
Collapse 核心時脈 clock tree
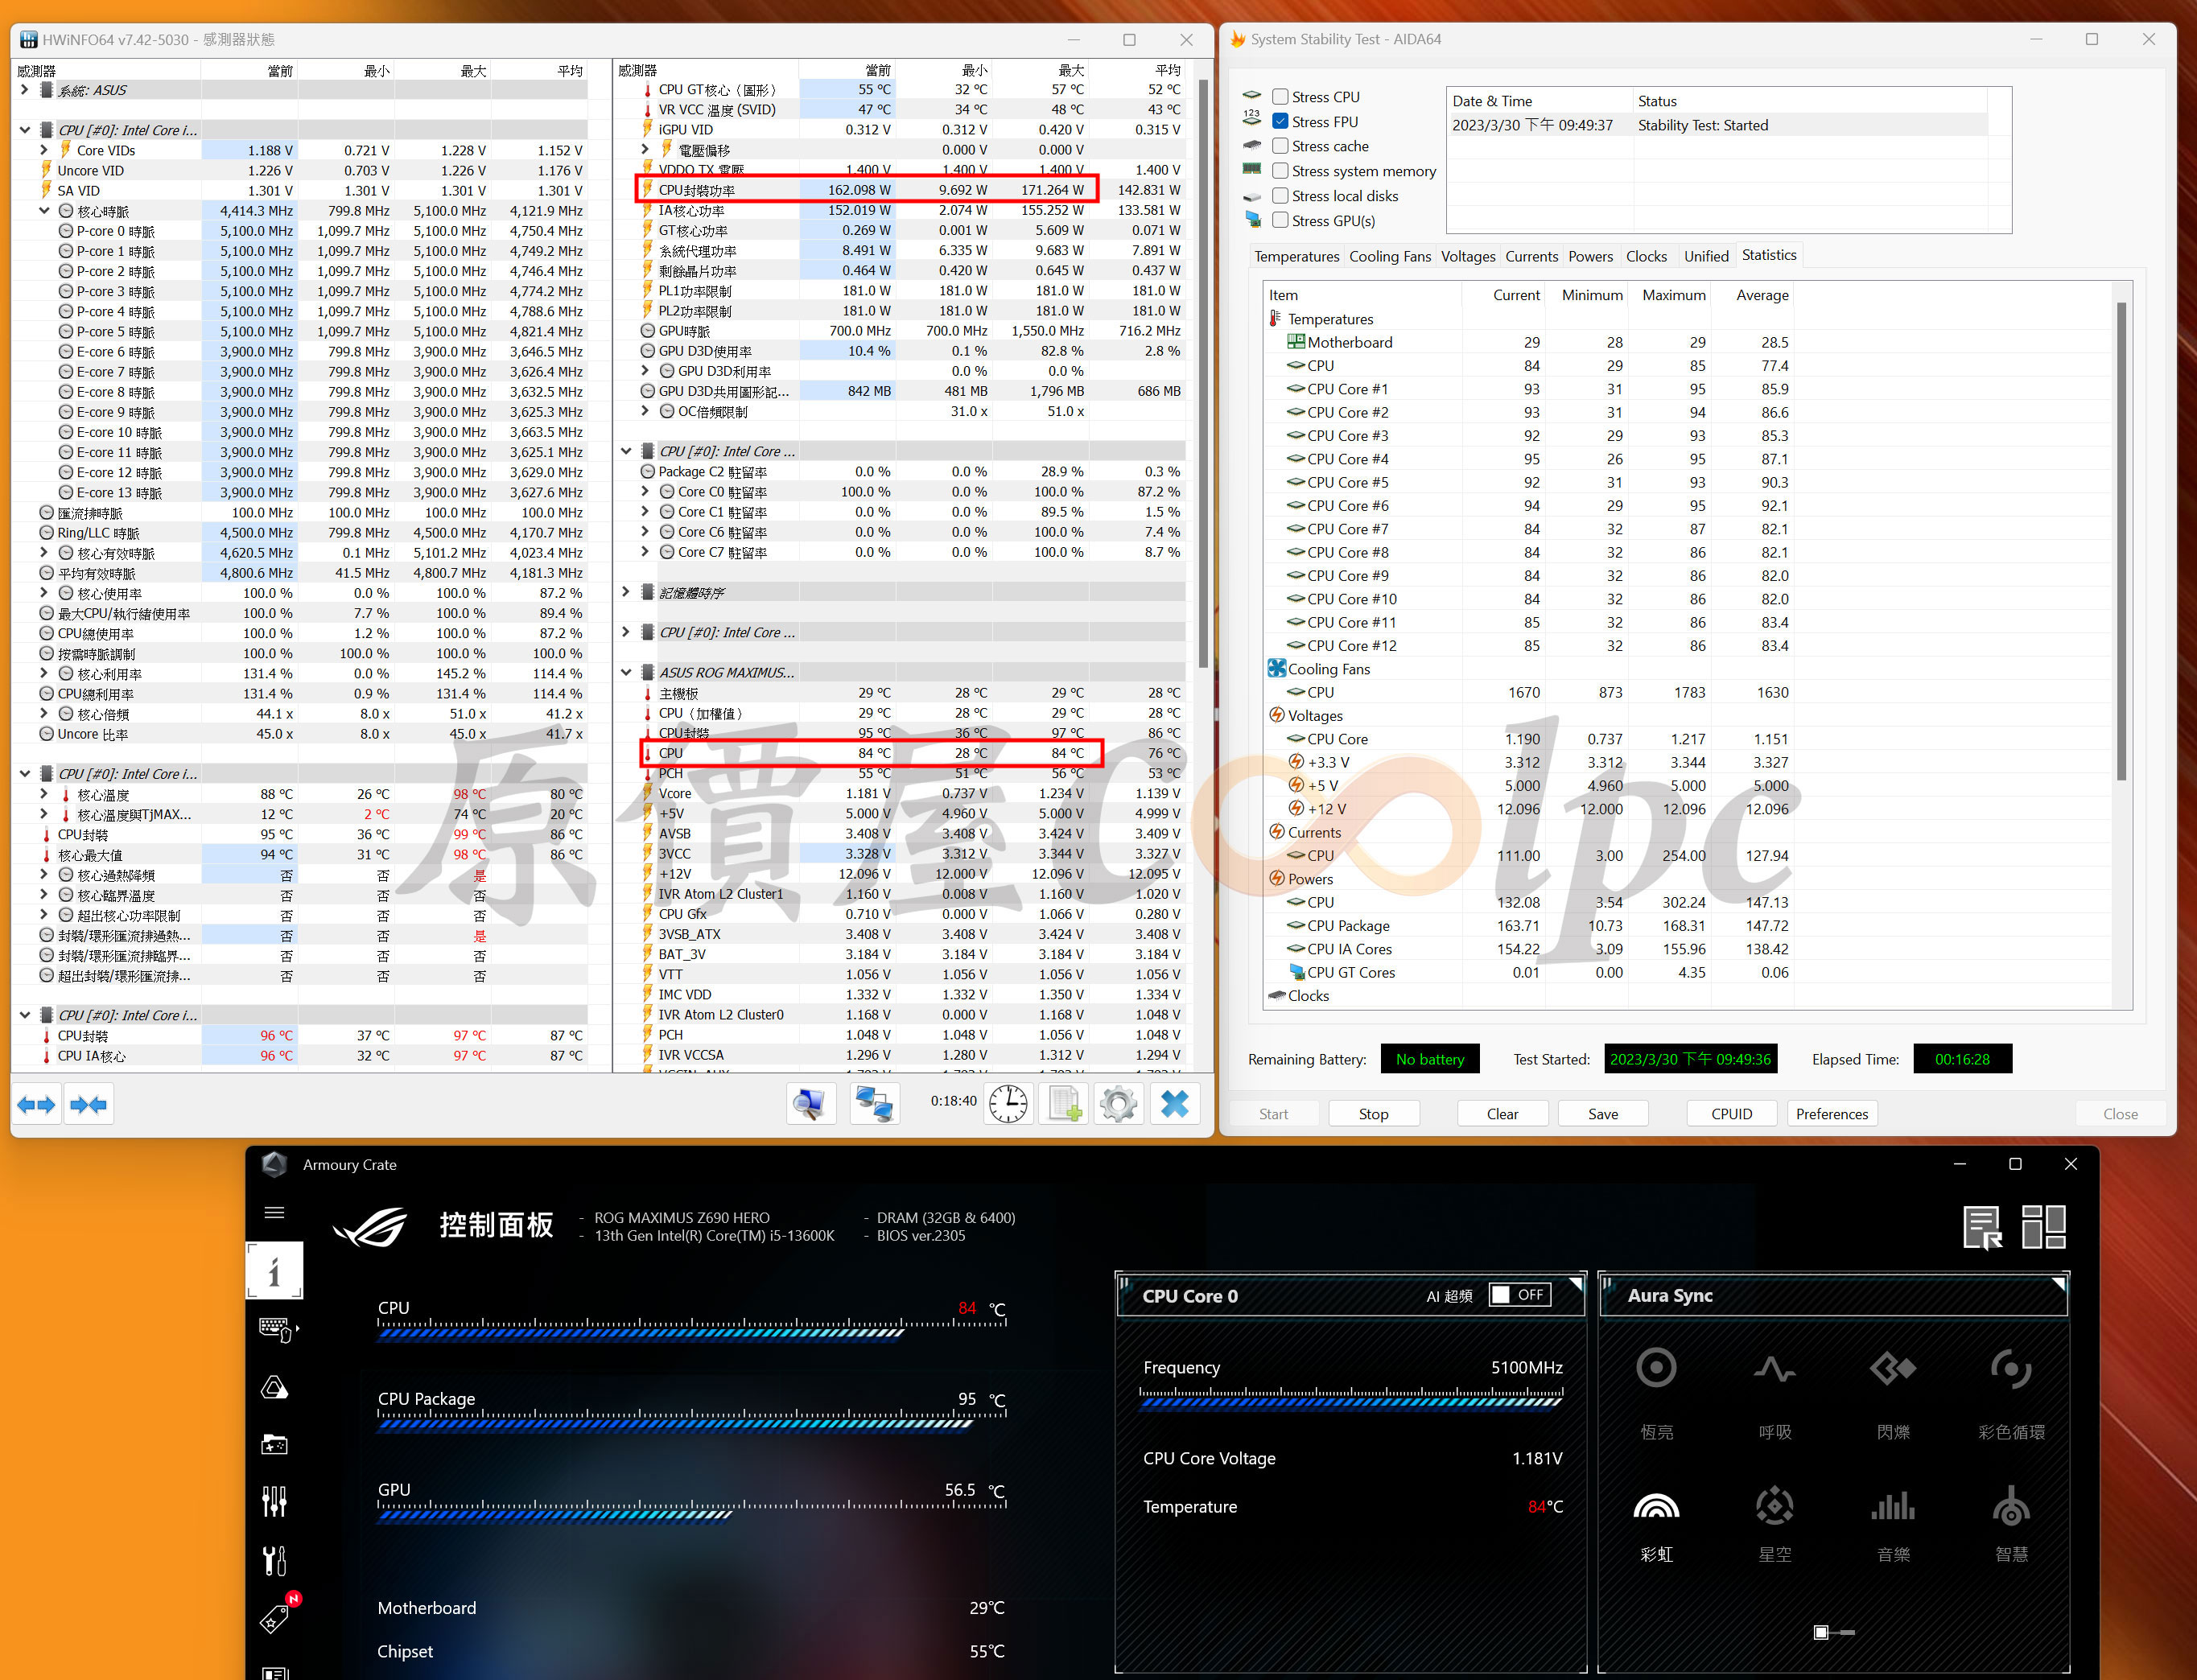pos(44,211)
